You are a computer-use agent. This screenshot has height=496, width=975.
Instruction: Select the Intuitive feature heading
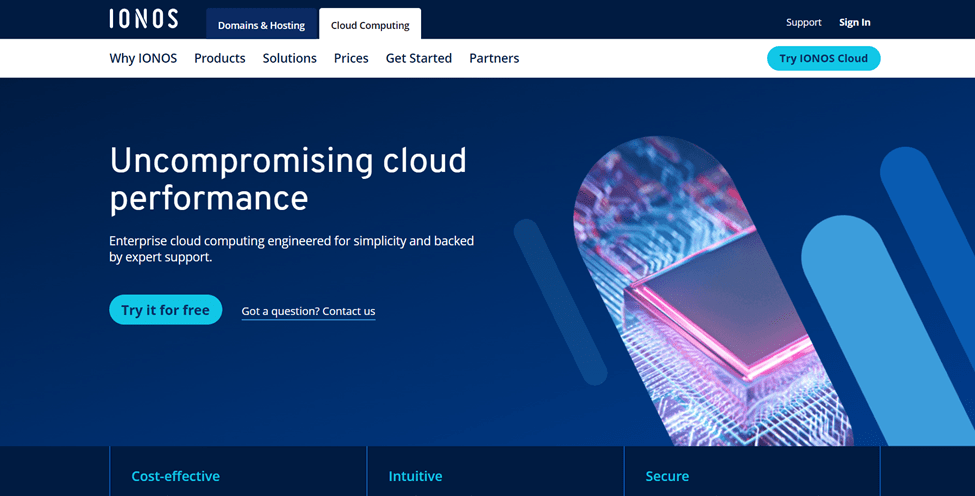415,476
